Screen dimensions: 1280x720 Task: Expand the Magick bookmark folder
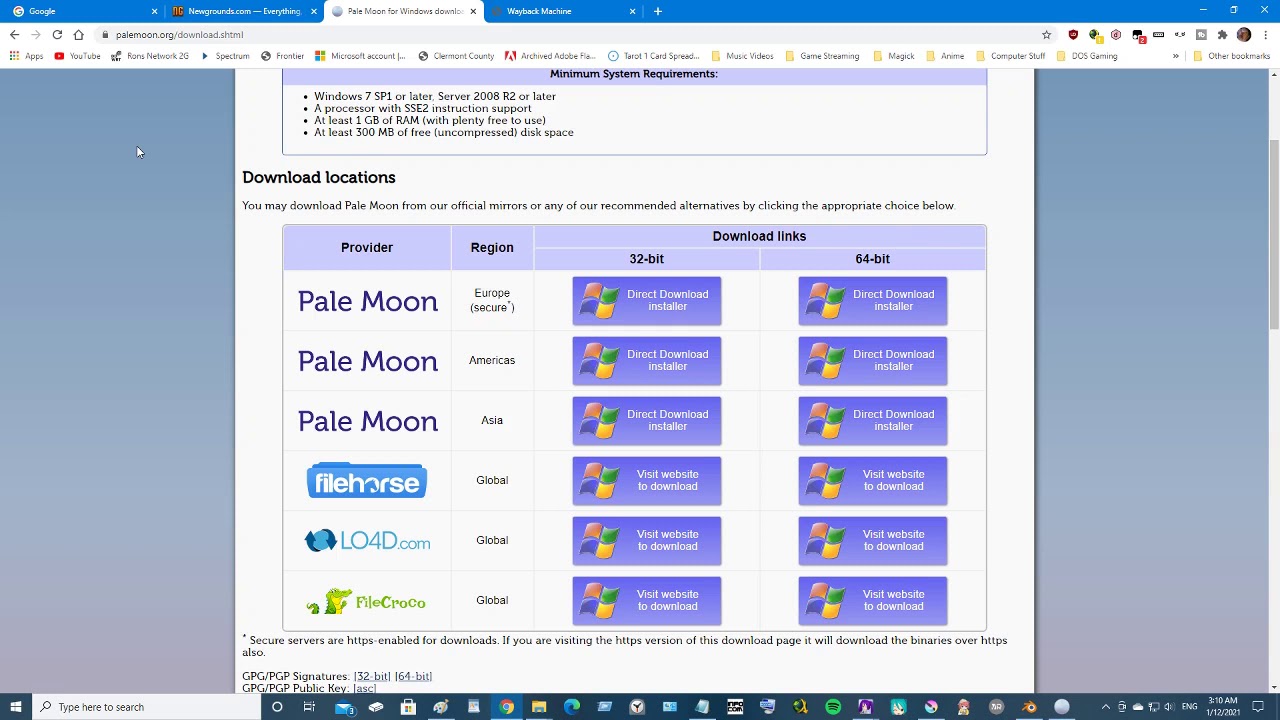click(893, 56)
